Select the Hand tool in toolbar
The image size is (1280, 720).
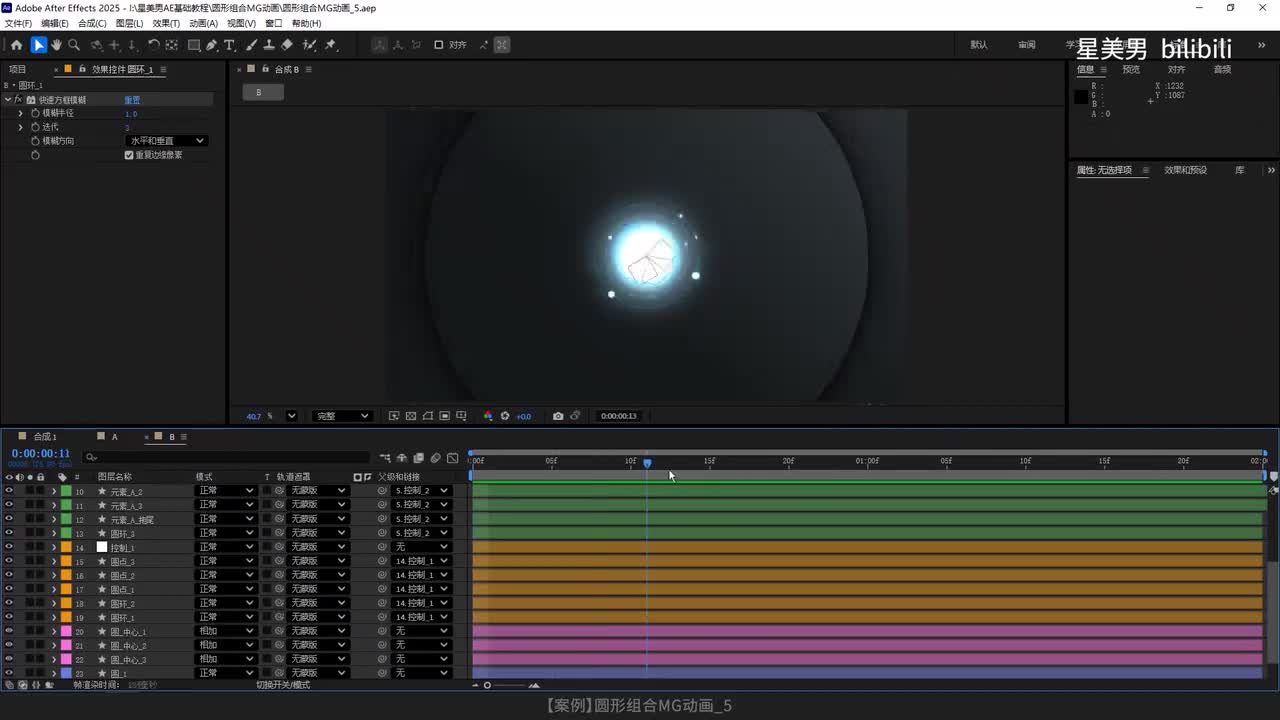(56, 45)
